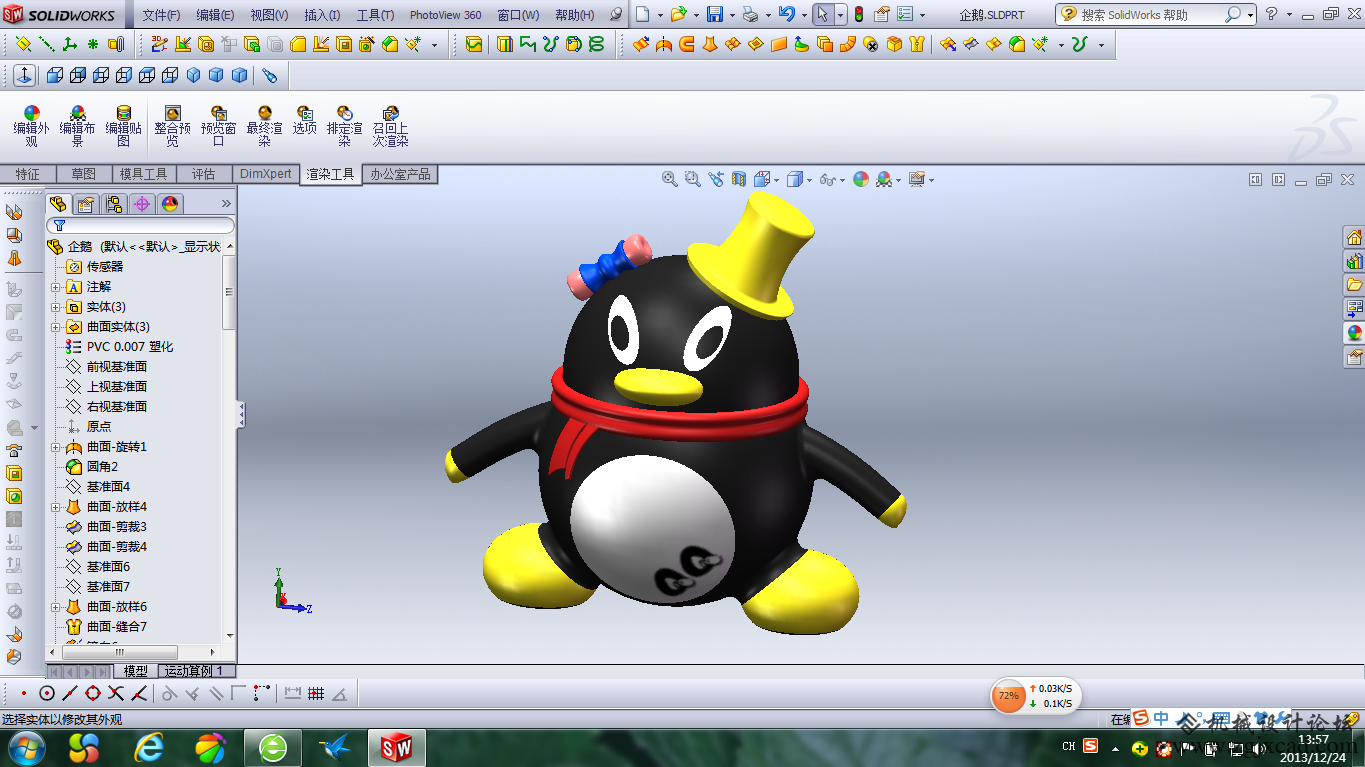
Task: Click the 编辑布景 (Edit Scene) icon
Action: pyautogui.click(x=77, y=113)
